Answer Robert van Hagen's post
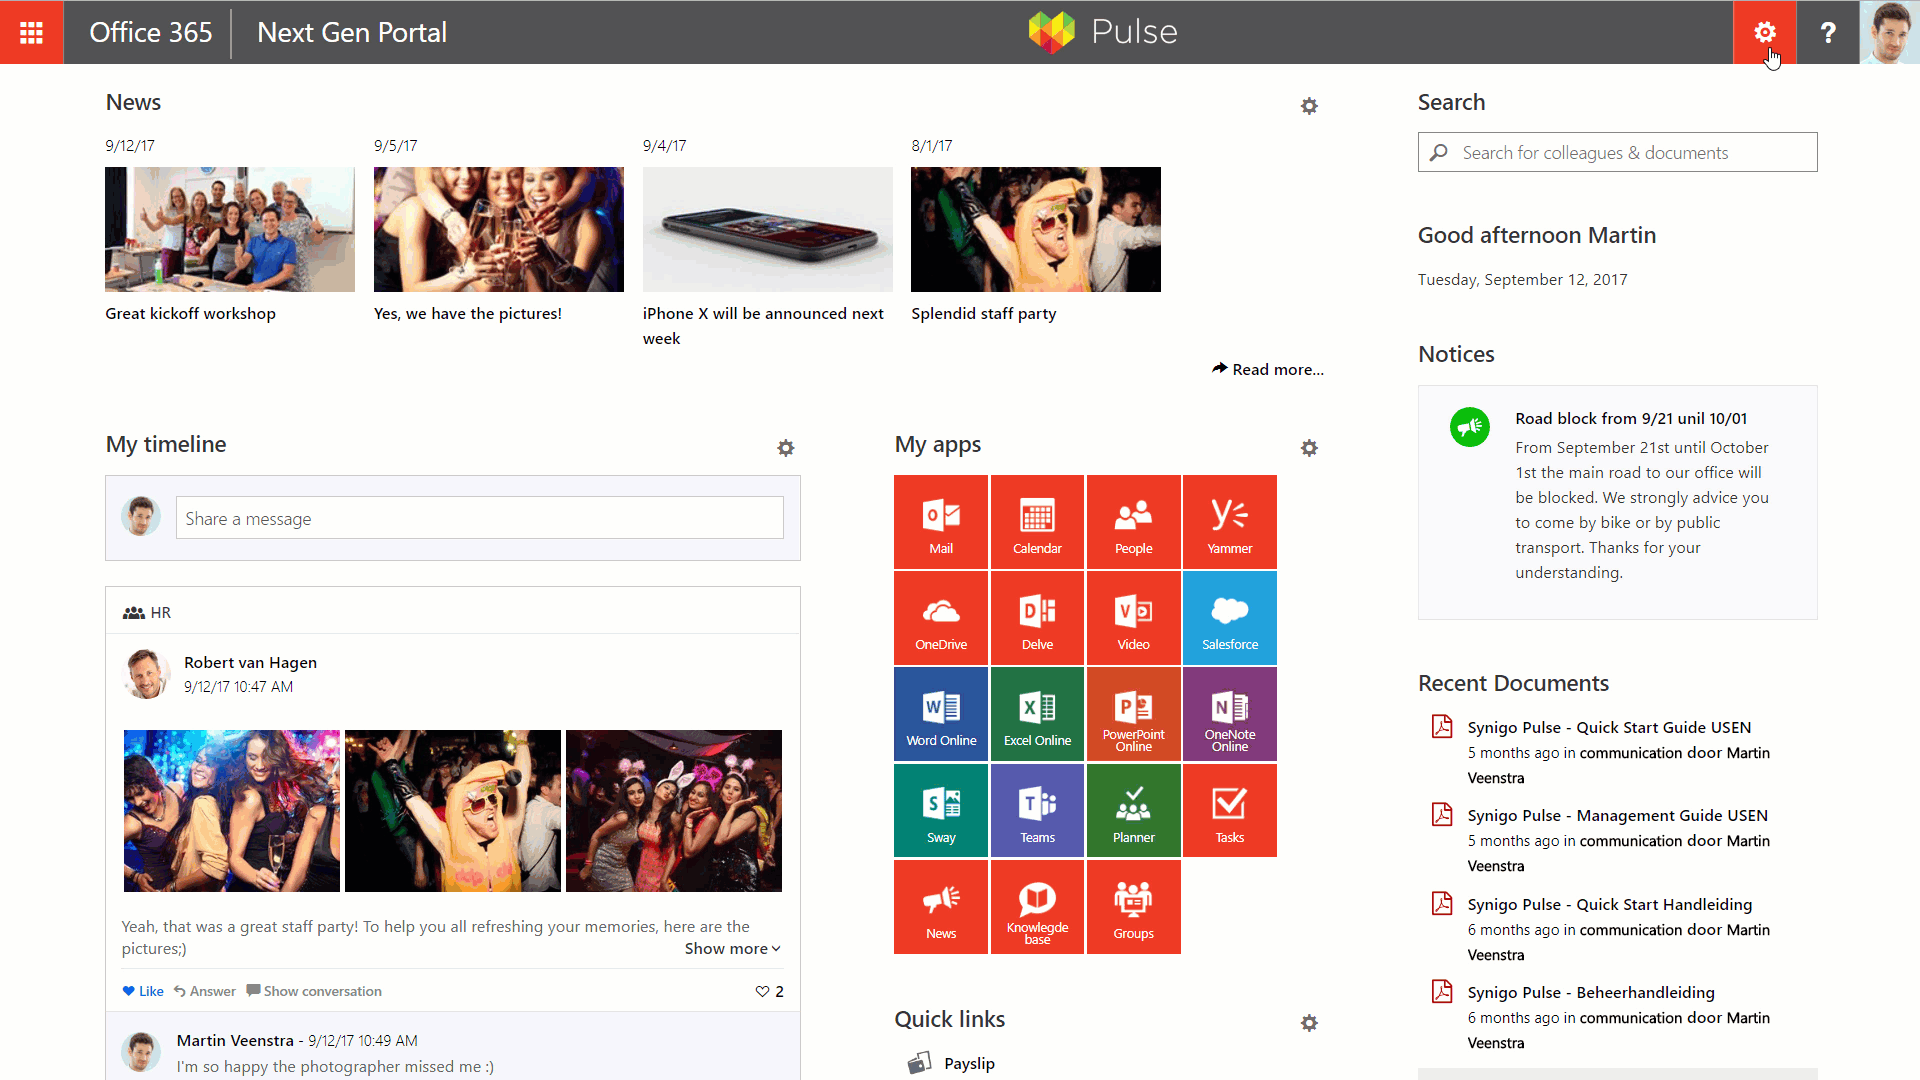1920x1080 pixels. 205,991
